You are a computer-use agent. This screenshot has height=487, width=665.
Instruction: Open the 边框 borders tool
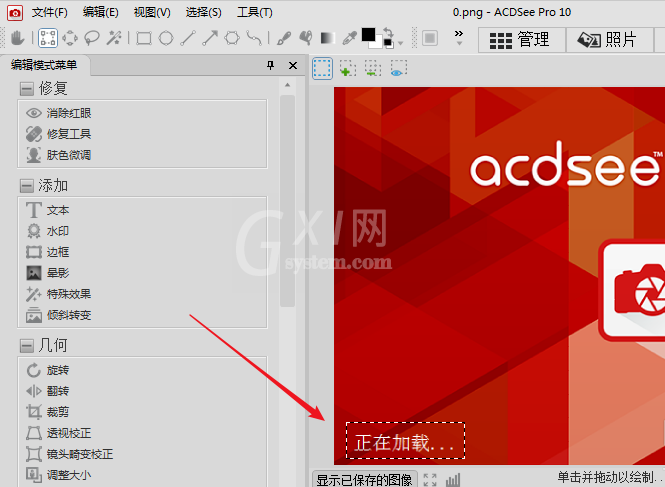(x=48, y=252)
